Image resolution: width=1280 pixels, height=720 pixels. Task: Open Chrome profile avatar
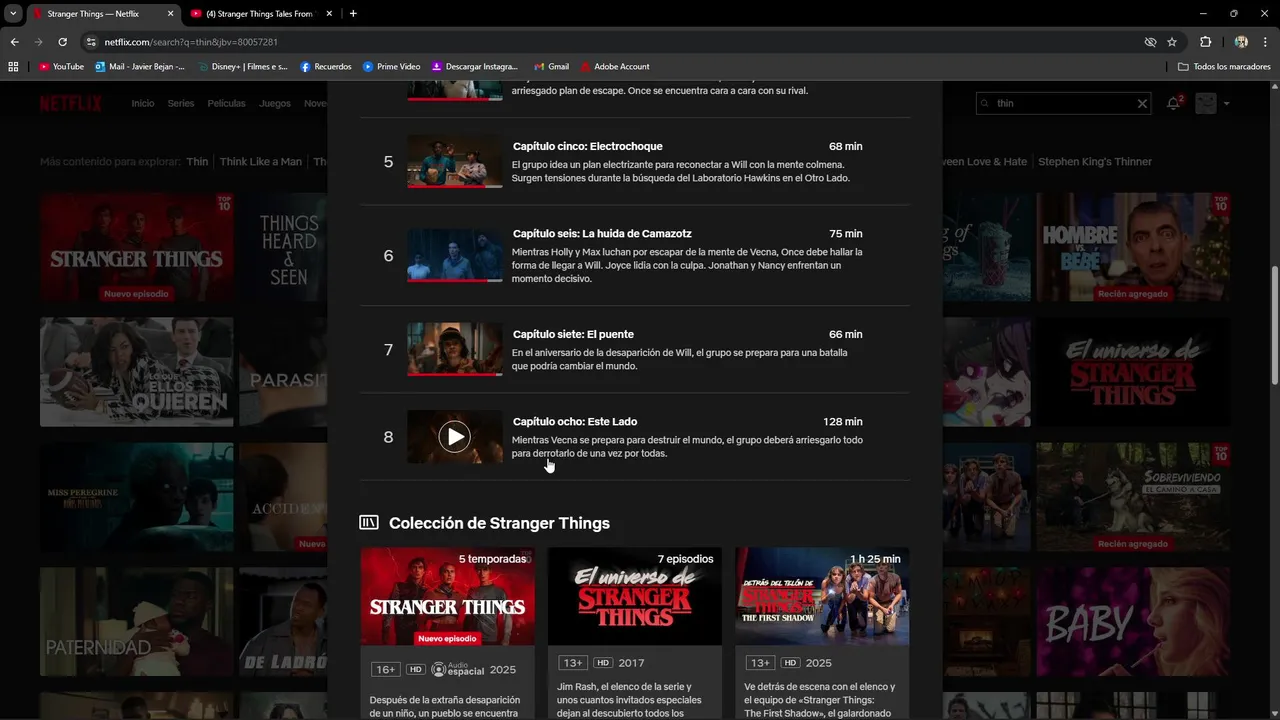point(1241,42)
